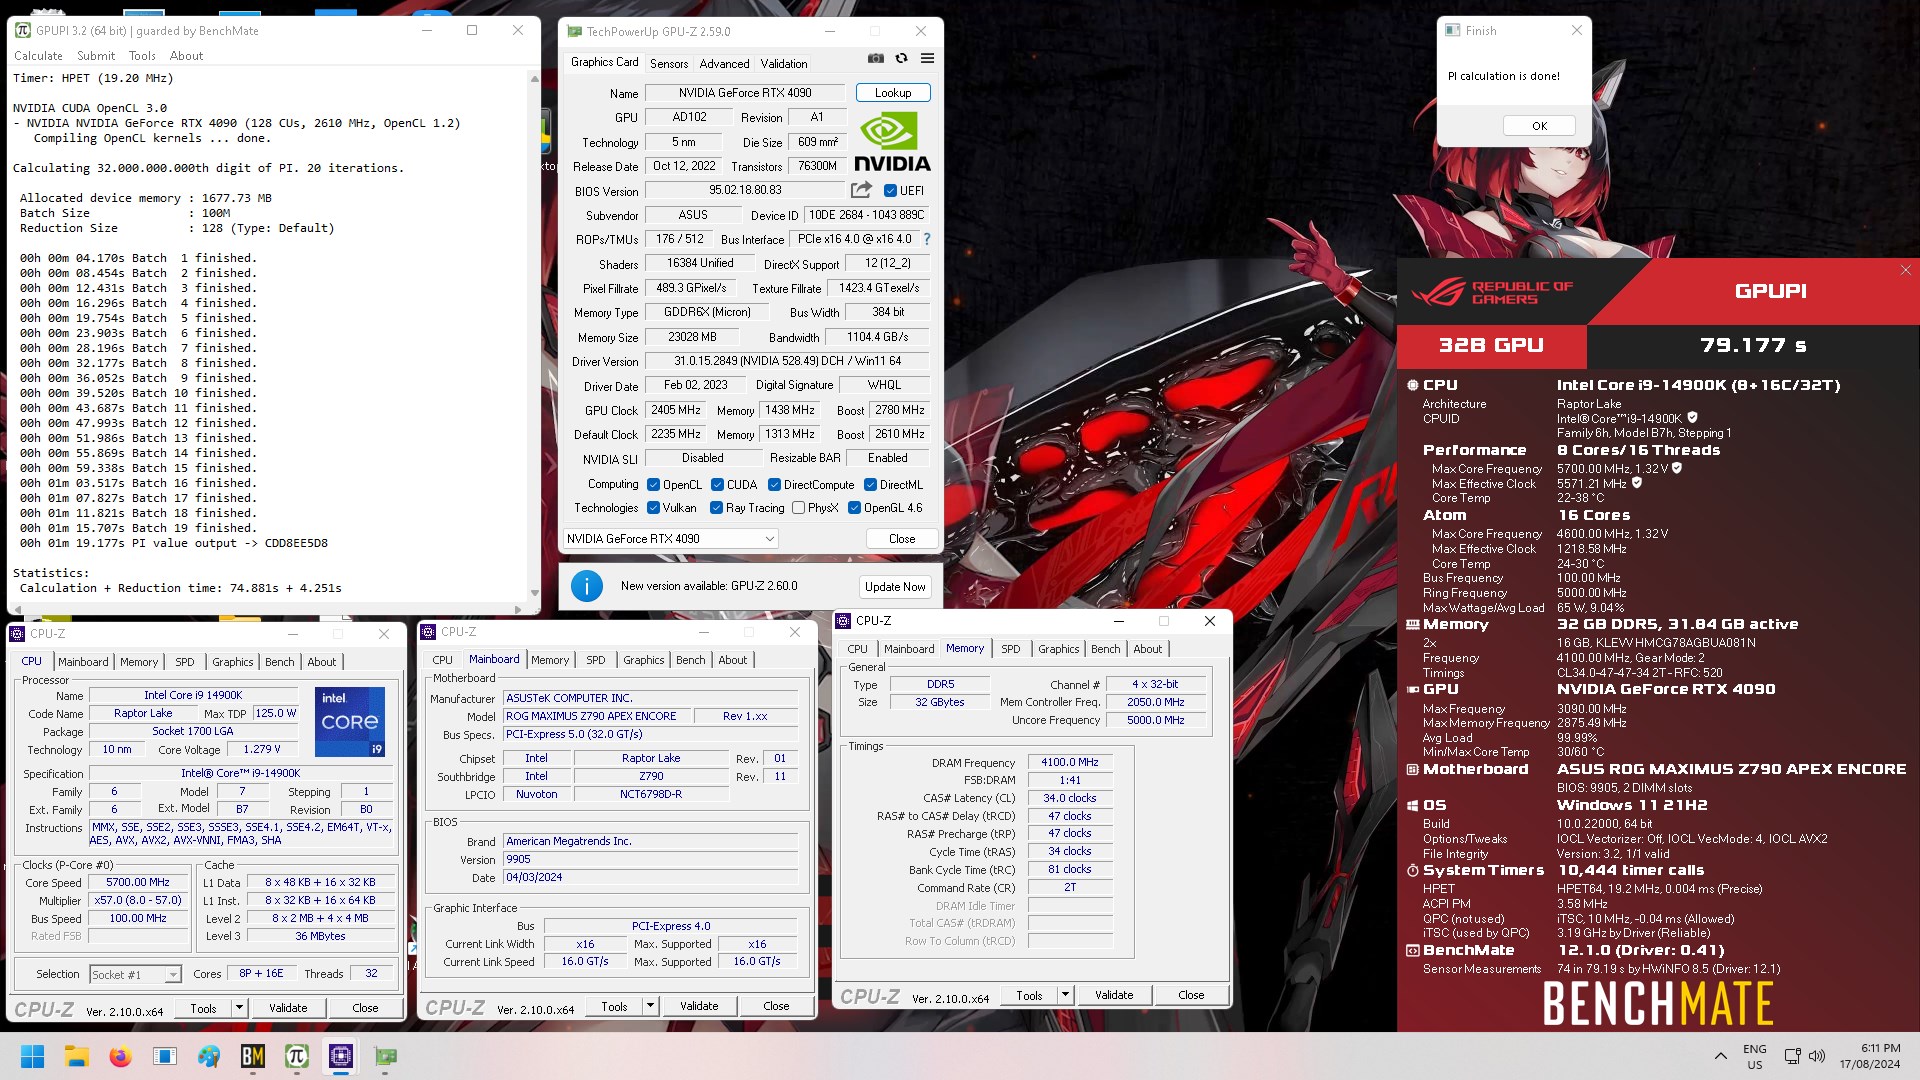Click the GPU-Z refresh icon
Image resolution: width=1920 pixels, height=1080 pixels.
pos(901,59)
